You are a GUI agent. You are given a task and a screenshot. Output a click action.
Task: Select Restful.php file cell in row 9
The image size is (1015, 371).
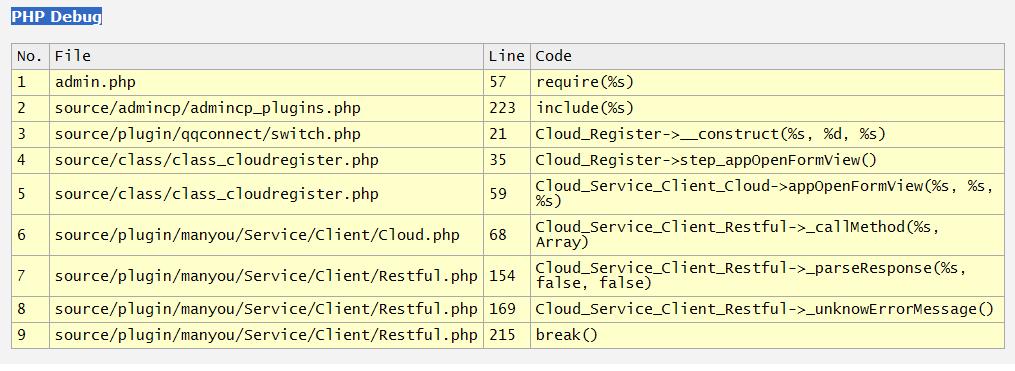coord(266,335)
